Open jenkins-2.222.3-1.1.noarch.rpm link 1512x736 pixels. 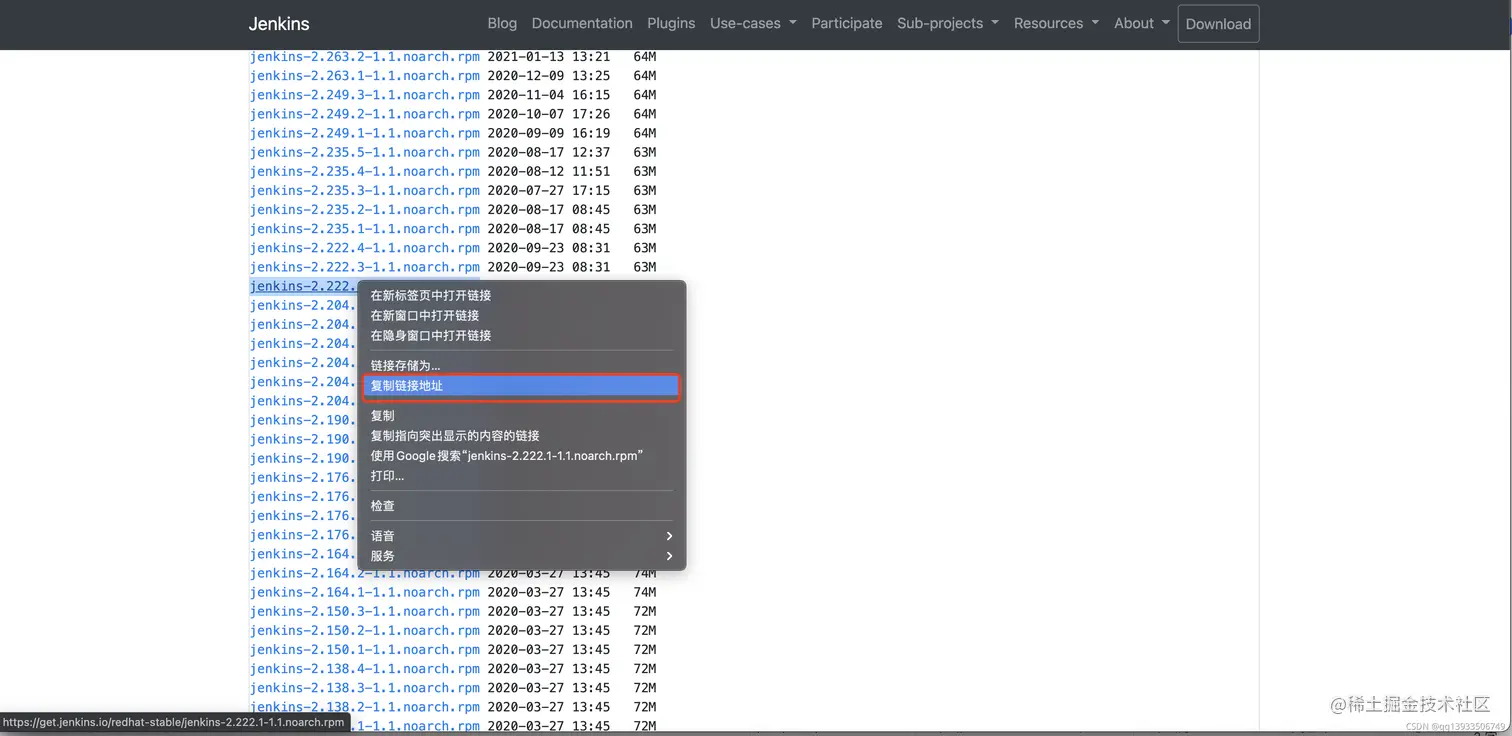coord(365,267)
